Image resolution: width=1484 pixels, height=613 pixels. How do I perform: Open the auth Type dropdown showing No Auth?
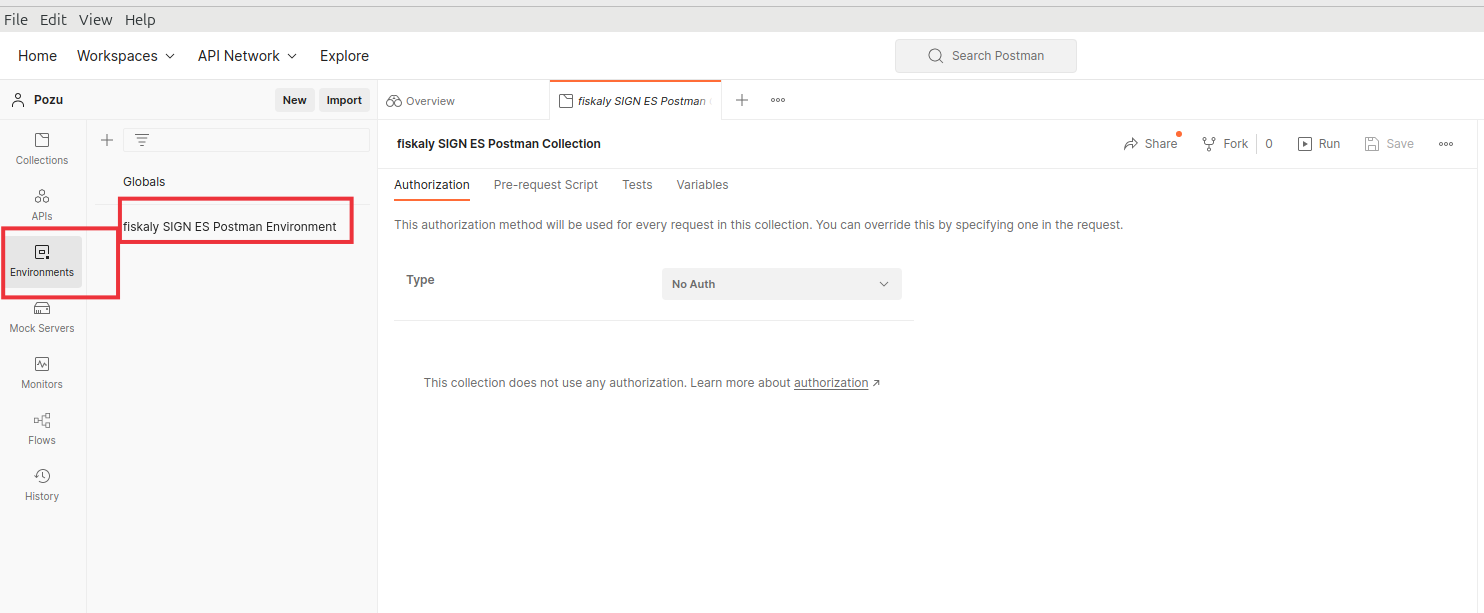(781, 284)
